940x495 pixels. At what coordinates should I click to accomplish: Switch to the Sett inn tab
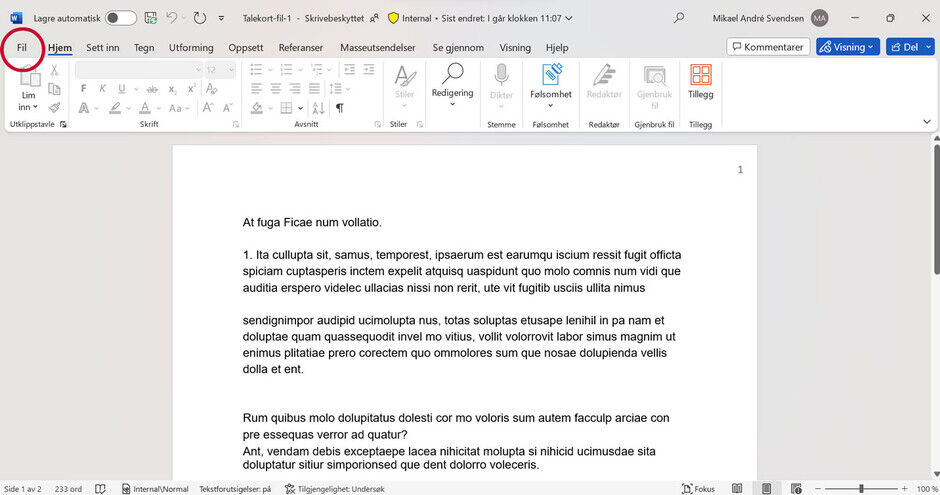(x=103, y=47)
